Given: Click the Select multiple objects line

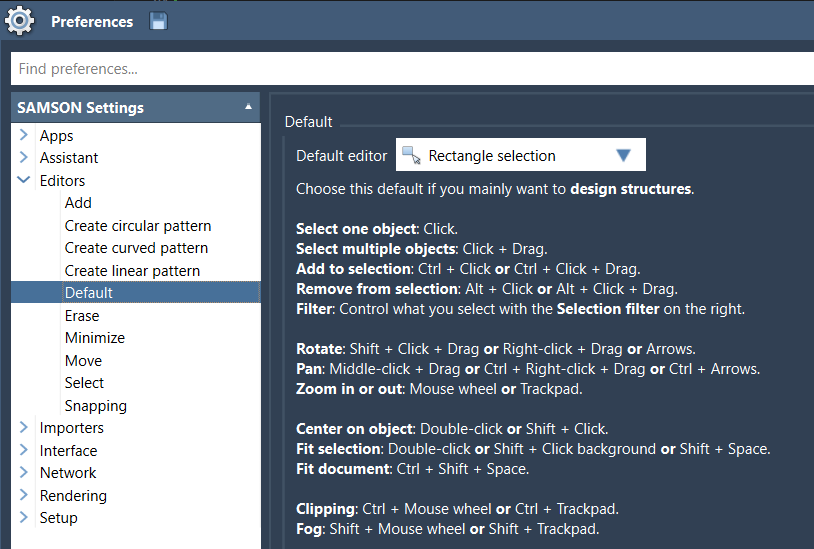Looking at the screenshot, I should (422, 249).
